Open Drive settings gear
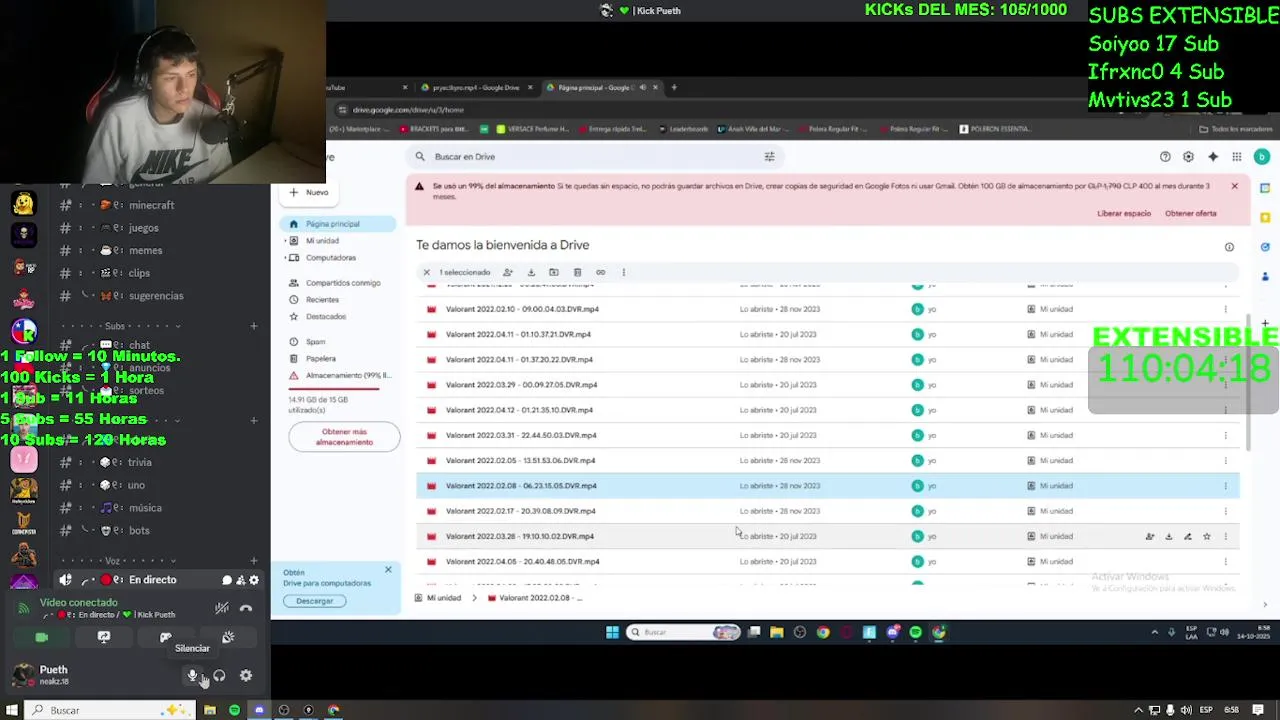The height and width of the screenshot is (720, 1280). tap(1188, 157)
